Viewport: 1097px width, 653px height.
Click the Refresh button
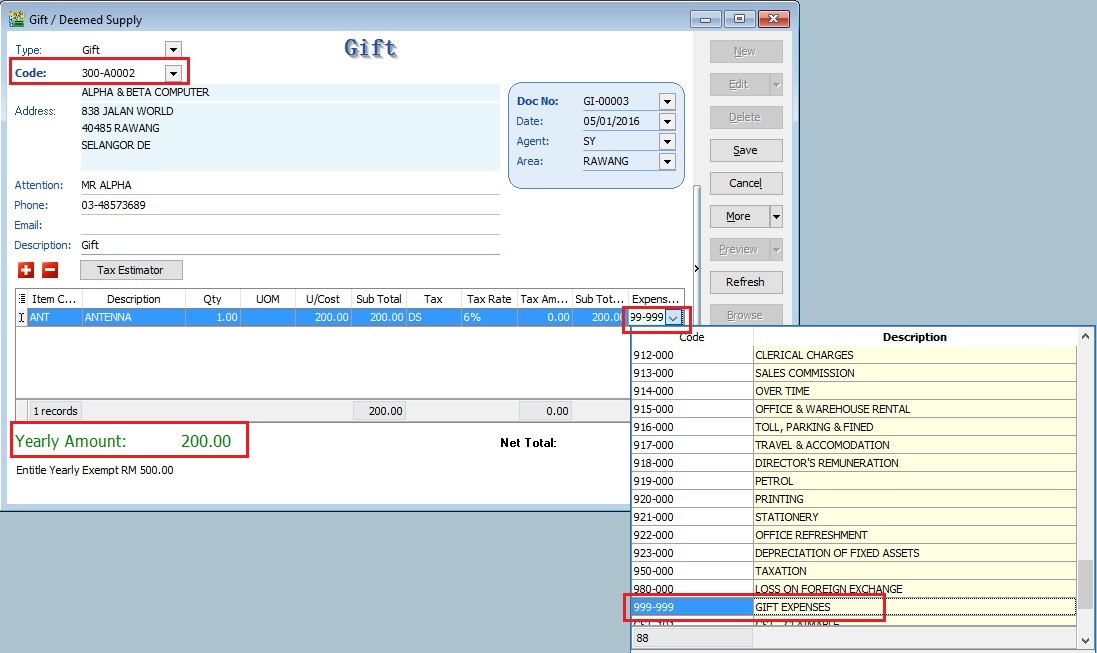tap(745, 282)
